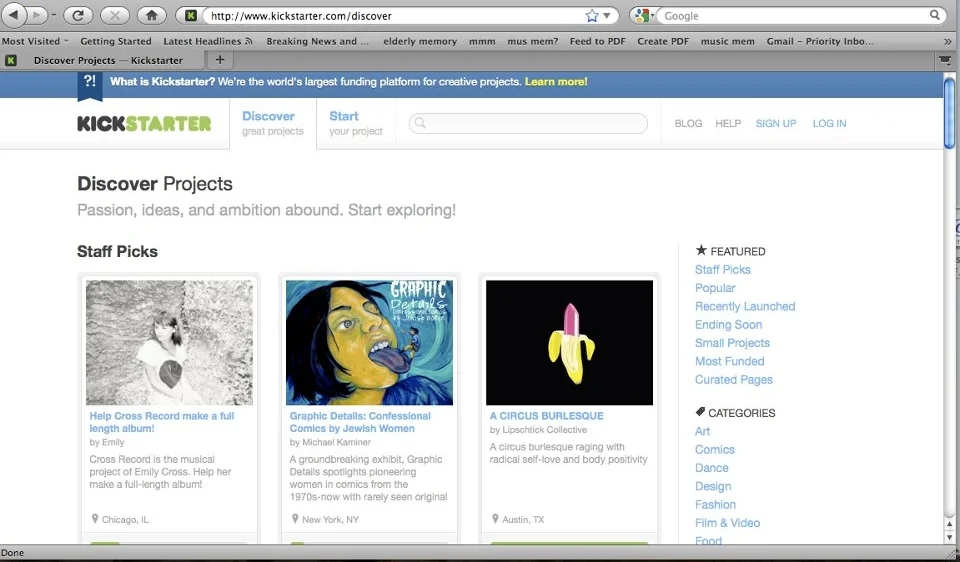
Task: Open the Most Funded link
Action: pos(730,361)
